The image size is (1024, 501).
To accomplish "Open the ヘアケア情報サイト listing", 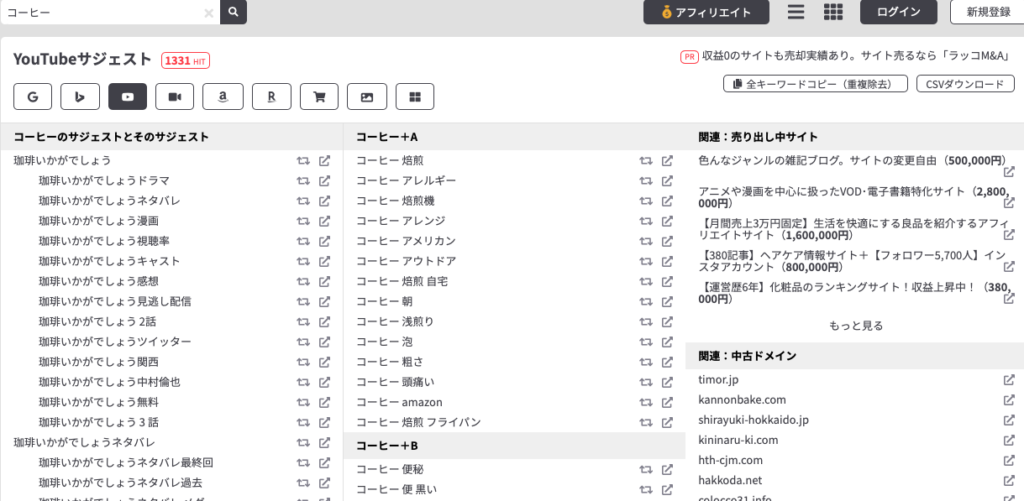I will (x=851, y=261).
